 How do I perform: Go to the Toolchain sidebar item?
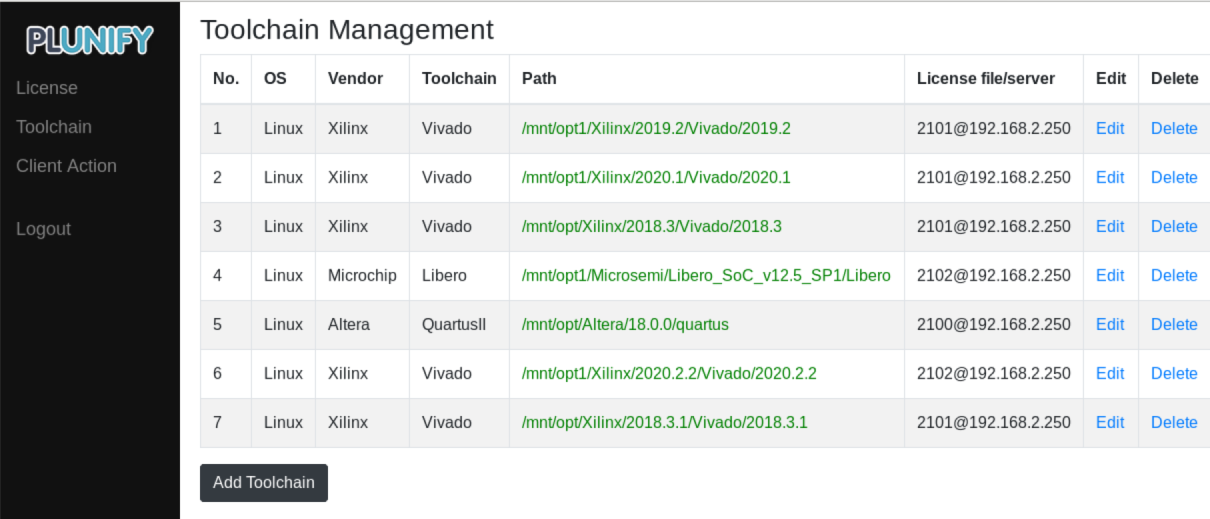[54, 127]
